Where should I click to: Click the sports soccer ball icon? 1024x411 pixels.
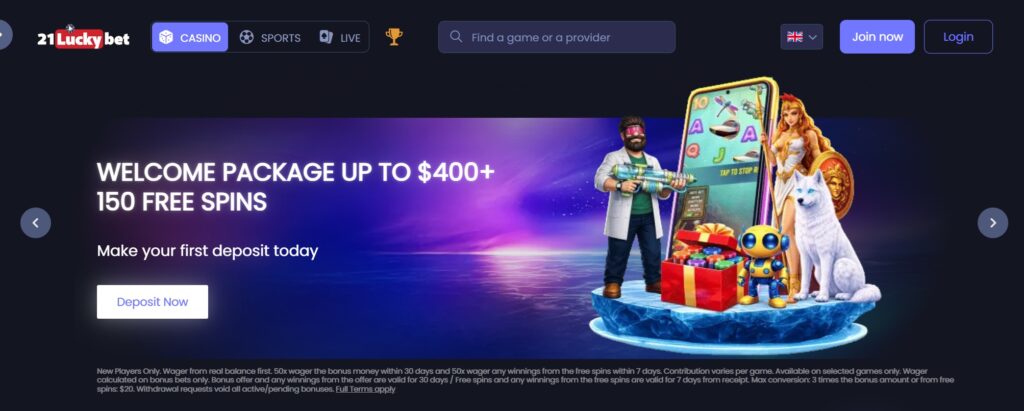246,37
